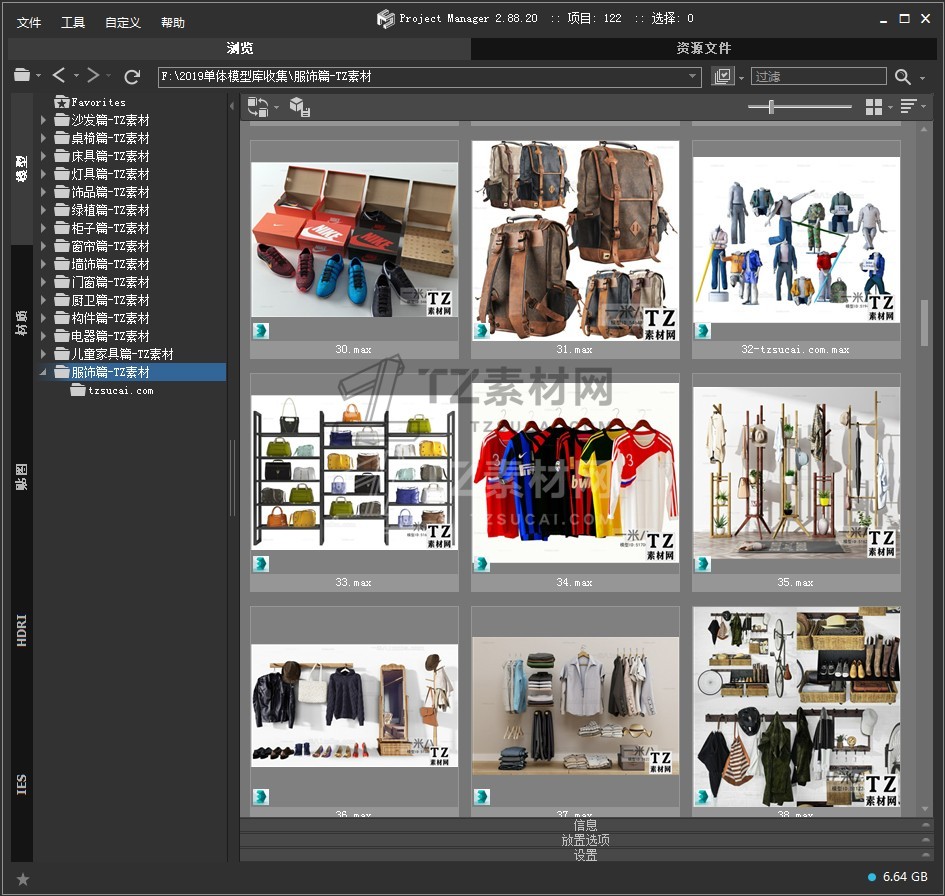Expand the 信息 panel

[x=586, y=825]
